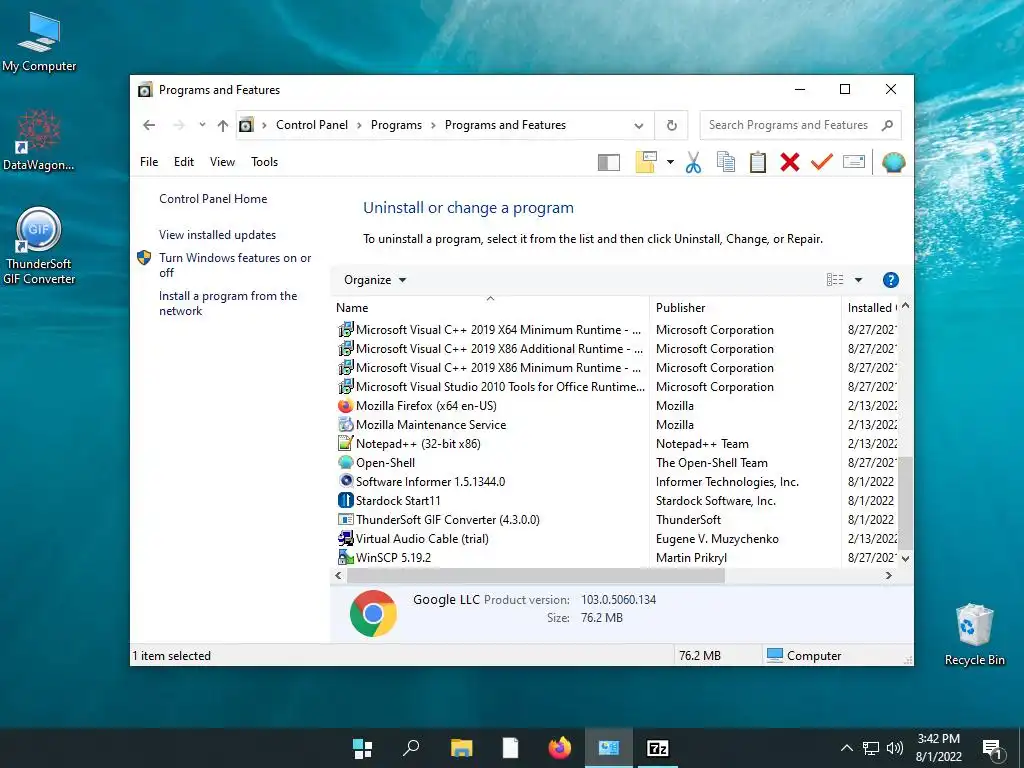This screenshot has height=768, width=1024.
Task: Sort by the Name column header
Action: tap(490, 308)
